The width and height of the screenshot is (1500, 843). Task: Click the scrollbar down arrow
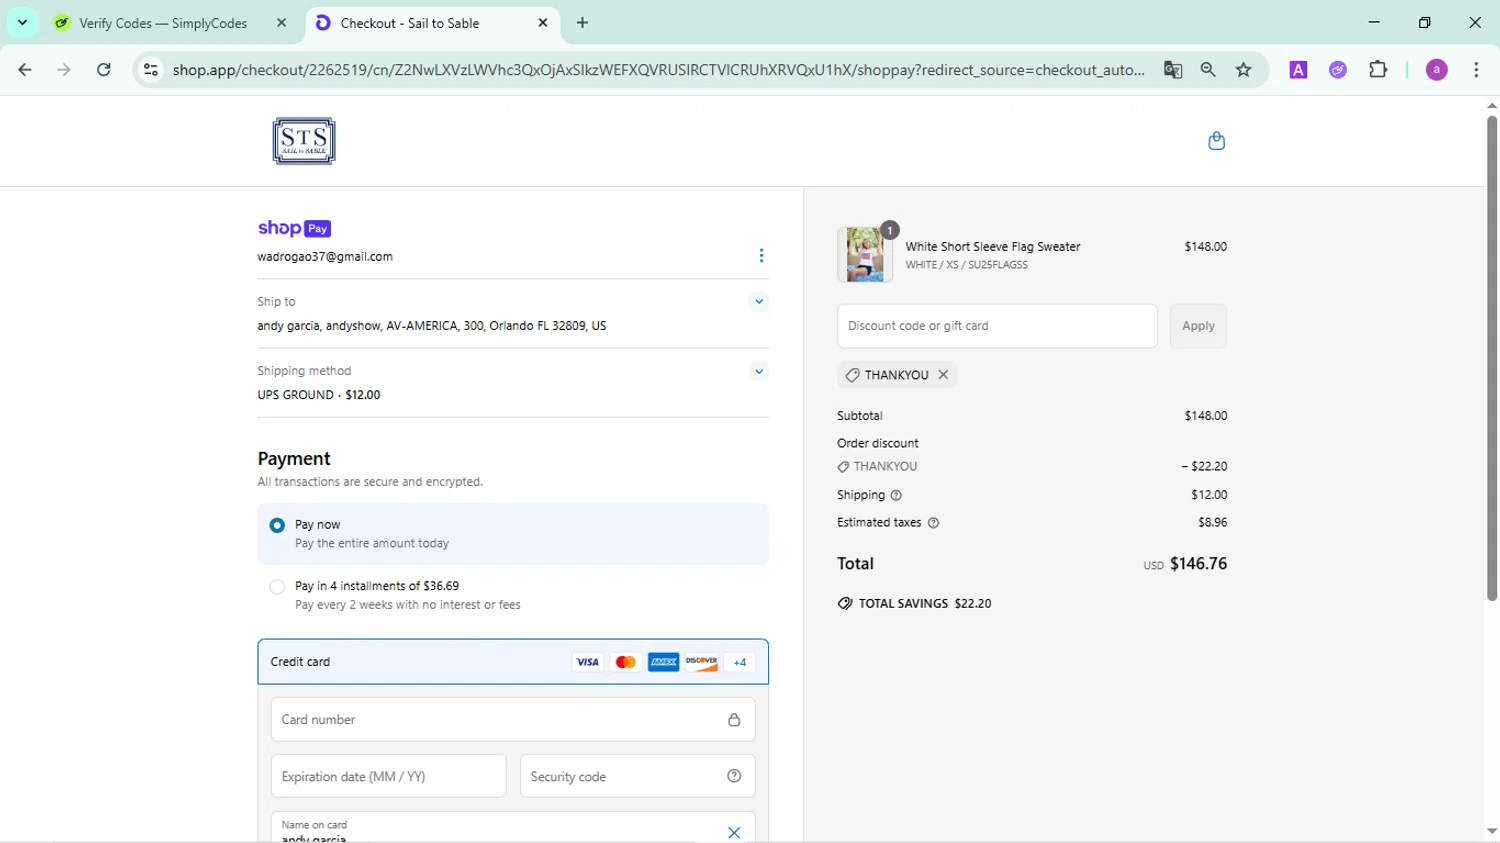[1491, 832]
